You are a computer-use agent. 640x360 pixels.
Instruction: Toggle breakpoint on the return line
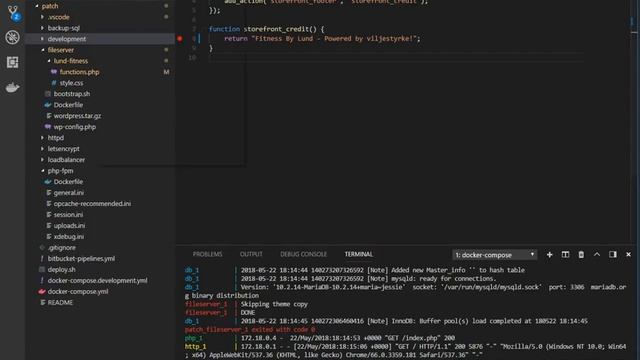(x=180, y=38)
